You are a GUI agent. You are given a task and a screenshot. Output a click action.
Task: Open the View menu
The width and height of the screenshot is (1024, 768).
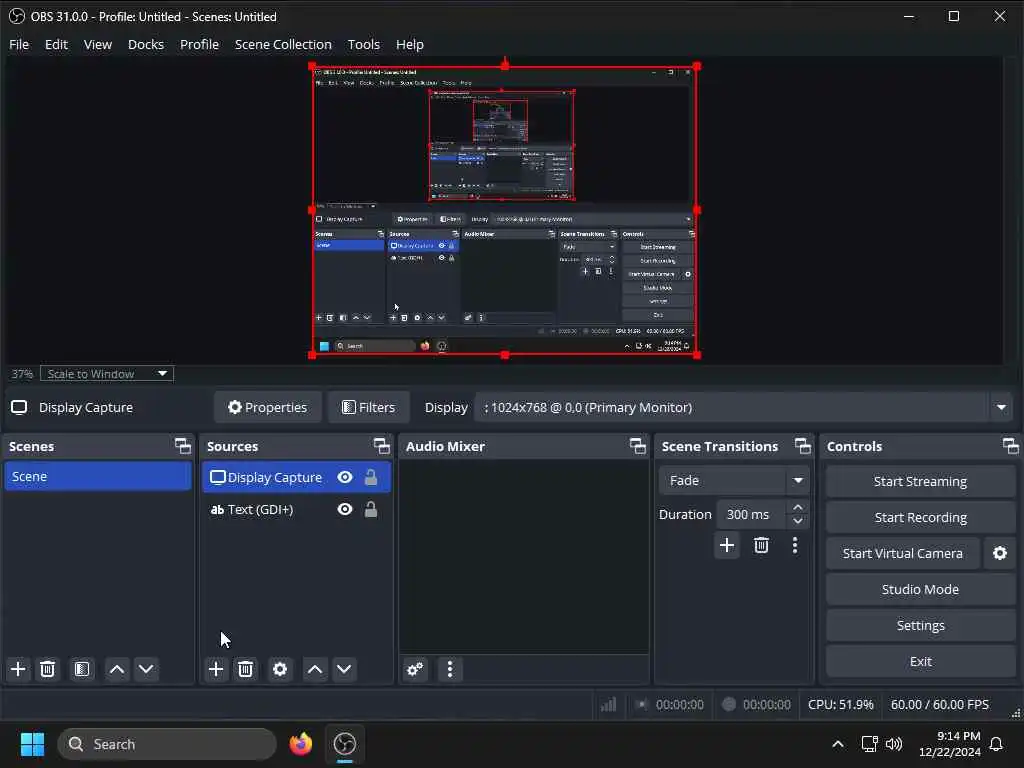98,44
